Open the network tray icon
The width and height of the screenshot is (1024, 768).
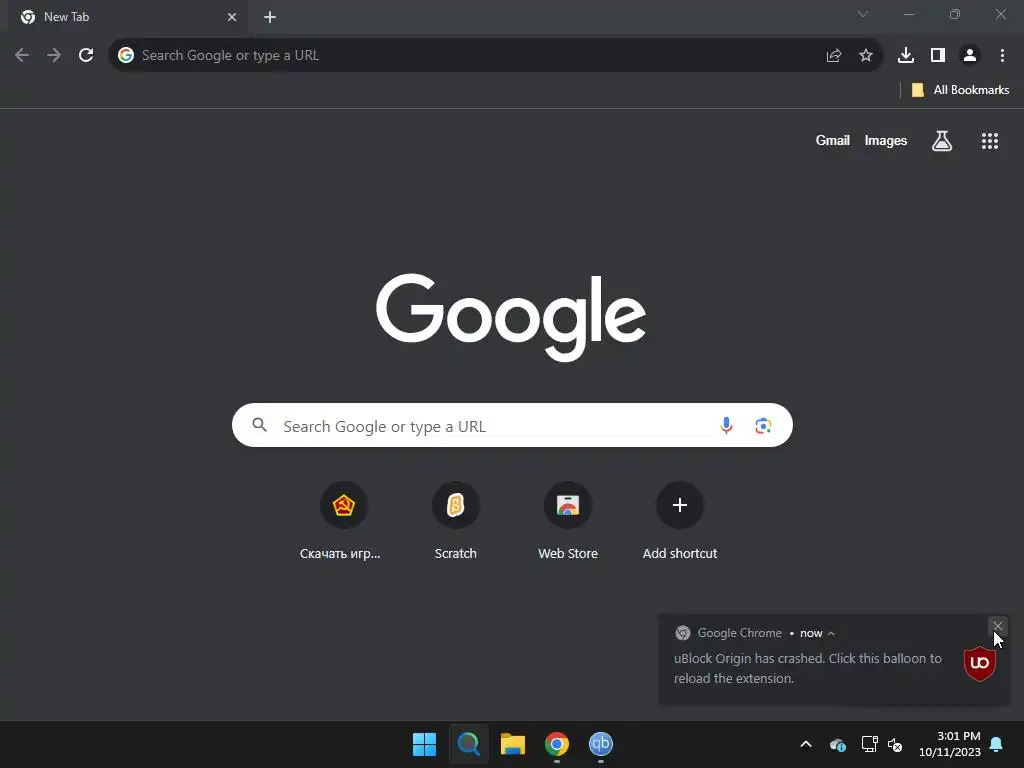[x=869, y=744]
